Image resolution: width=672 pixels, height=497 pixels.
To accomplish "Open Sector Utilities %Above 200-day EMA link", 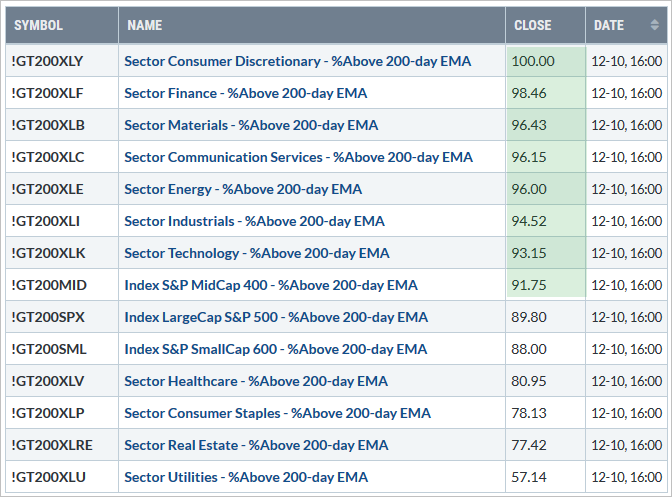I will pos(246,477).
